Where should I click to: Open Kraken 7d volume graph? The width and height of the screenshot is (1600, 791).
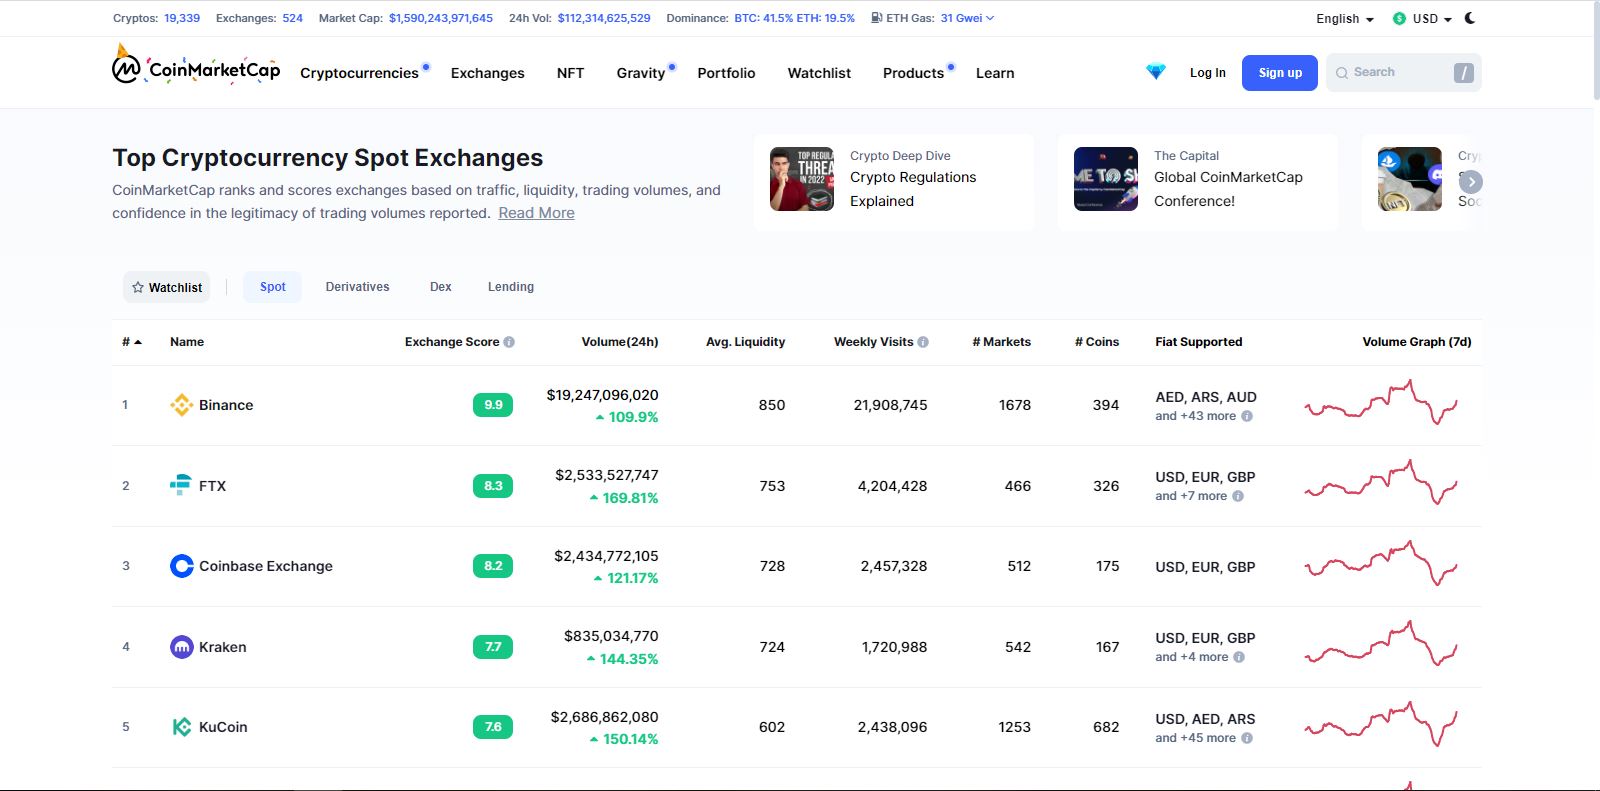1381,645
